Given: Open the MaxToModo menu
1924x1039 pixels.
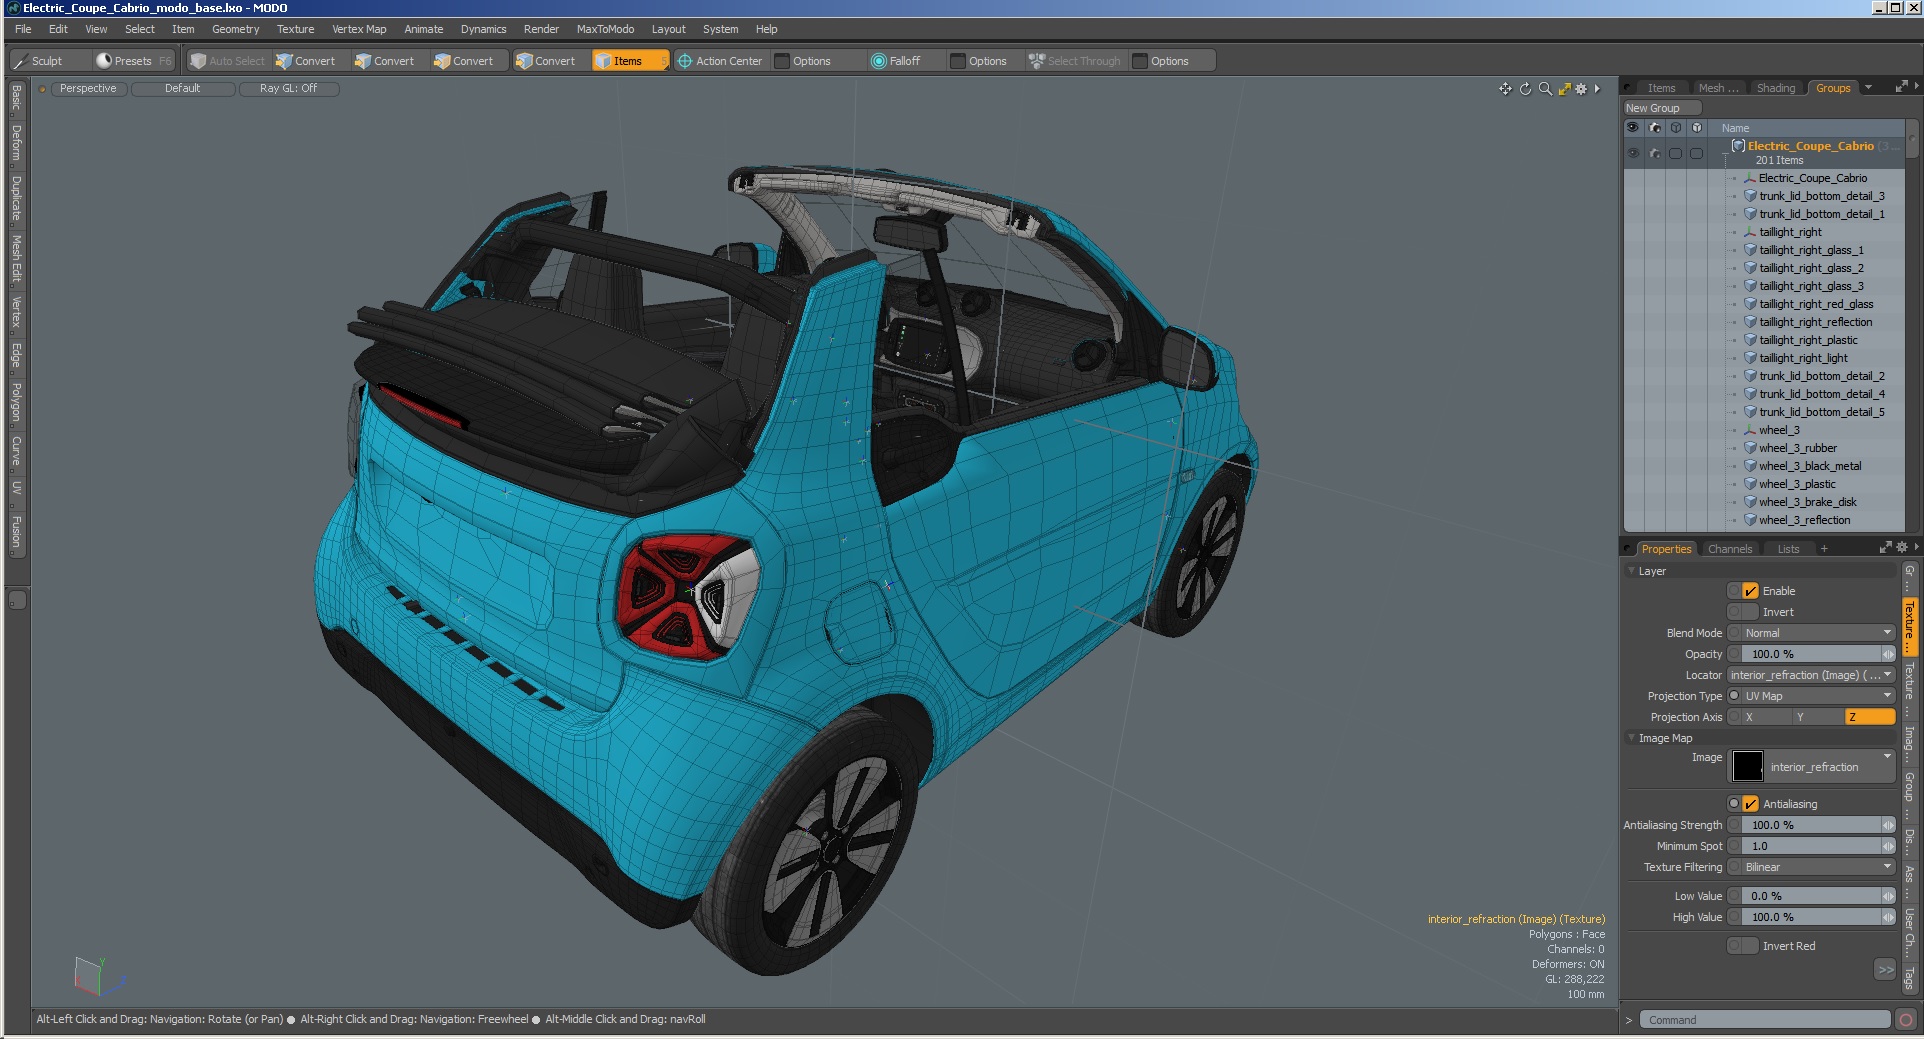Looking at the screenshot, I should (605, 29).
